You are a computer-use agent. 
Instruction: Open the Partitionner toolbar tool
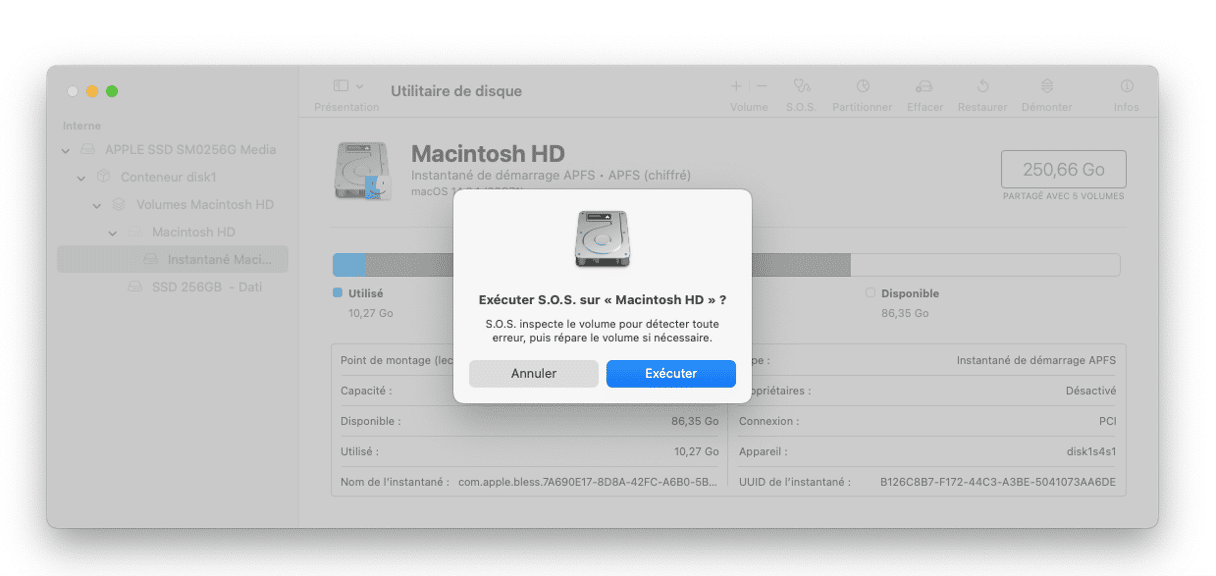[862, 87]
